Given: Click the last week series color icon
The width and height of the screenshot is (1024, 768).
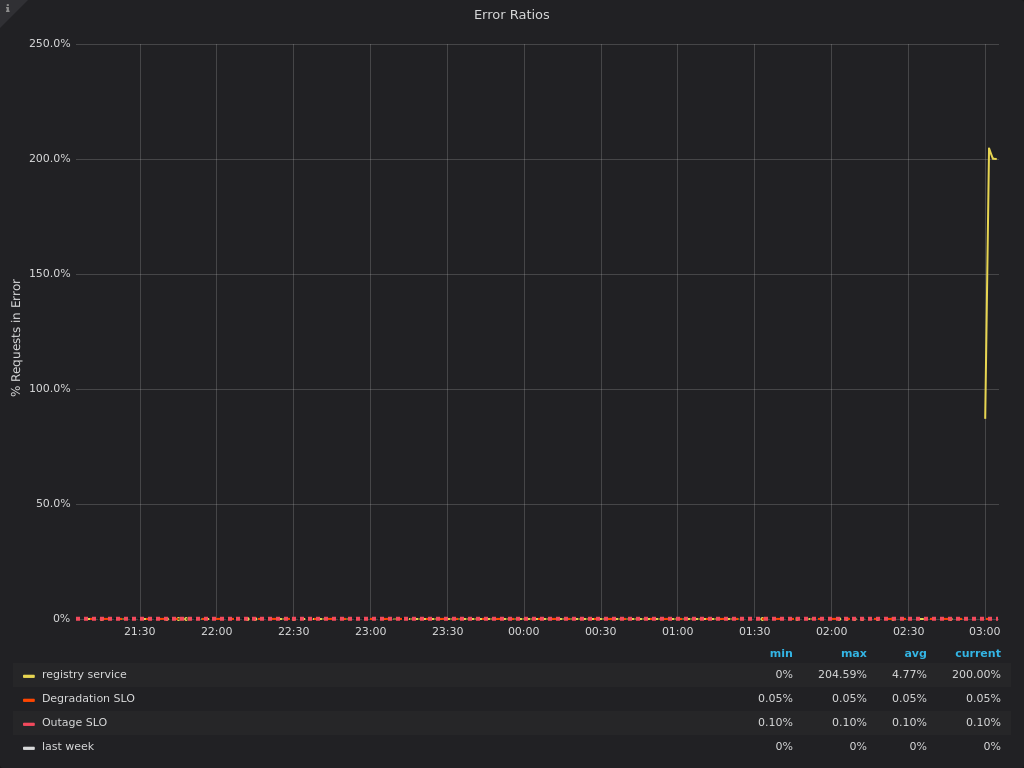Looking at the screenshot, I should 29,748.
